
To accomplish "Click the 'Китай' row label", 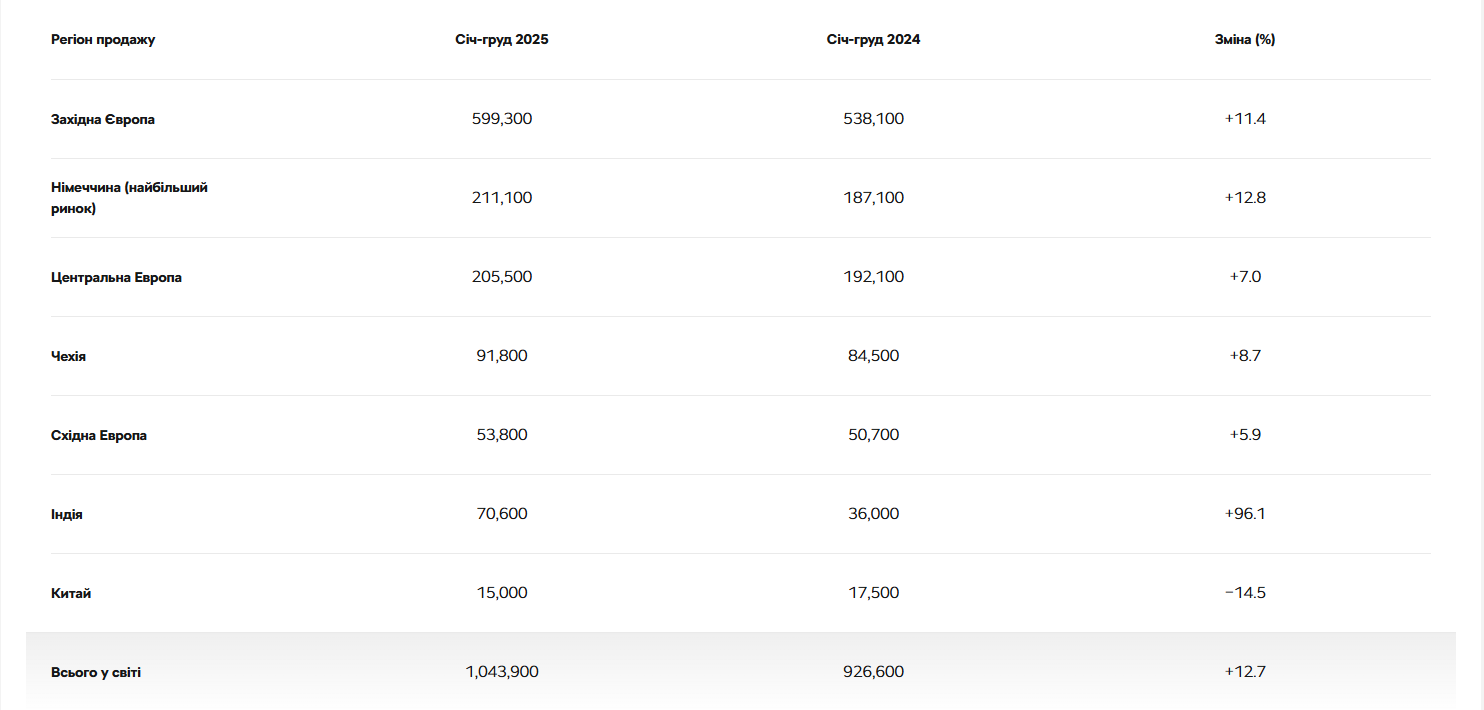I will pyautogui.click(x=71, y=593).
